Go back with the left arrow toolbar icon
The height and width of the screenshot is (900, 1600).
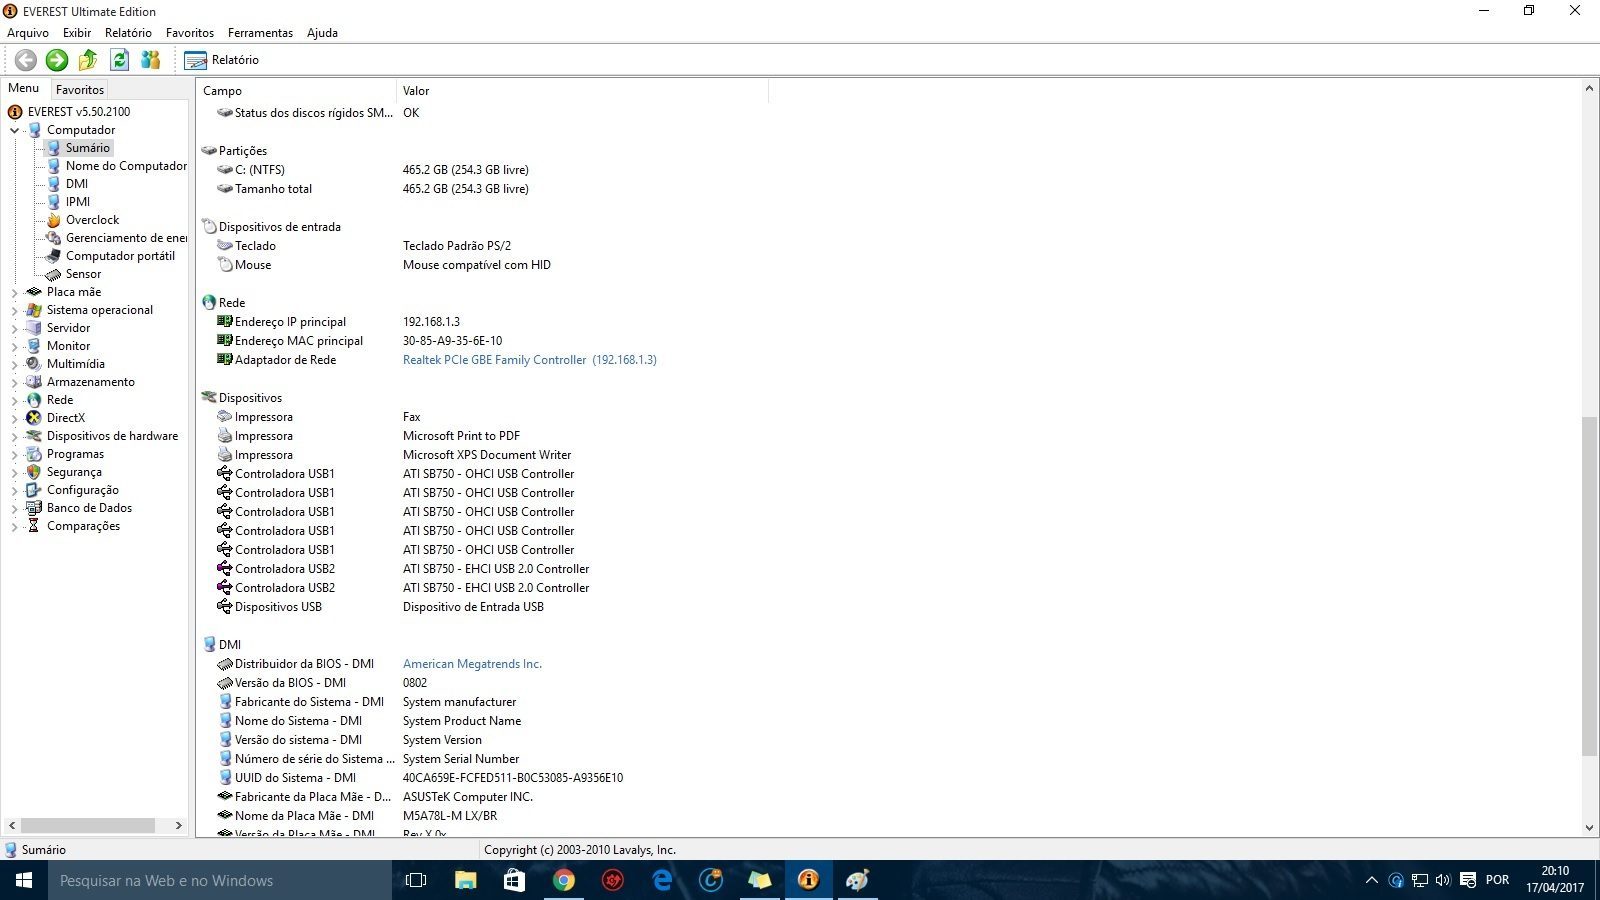click(x=25, y=60)
